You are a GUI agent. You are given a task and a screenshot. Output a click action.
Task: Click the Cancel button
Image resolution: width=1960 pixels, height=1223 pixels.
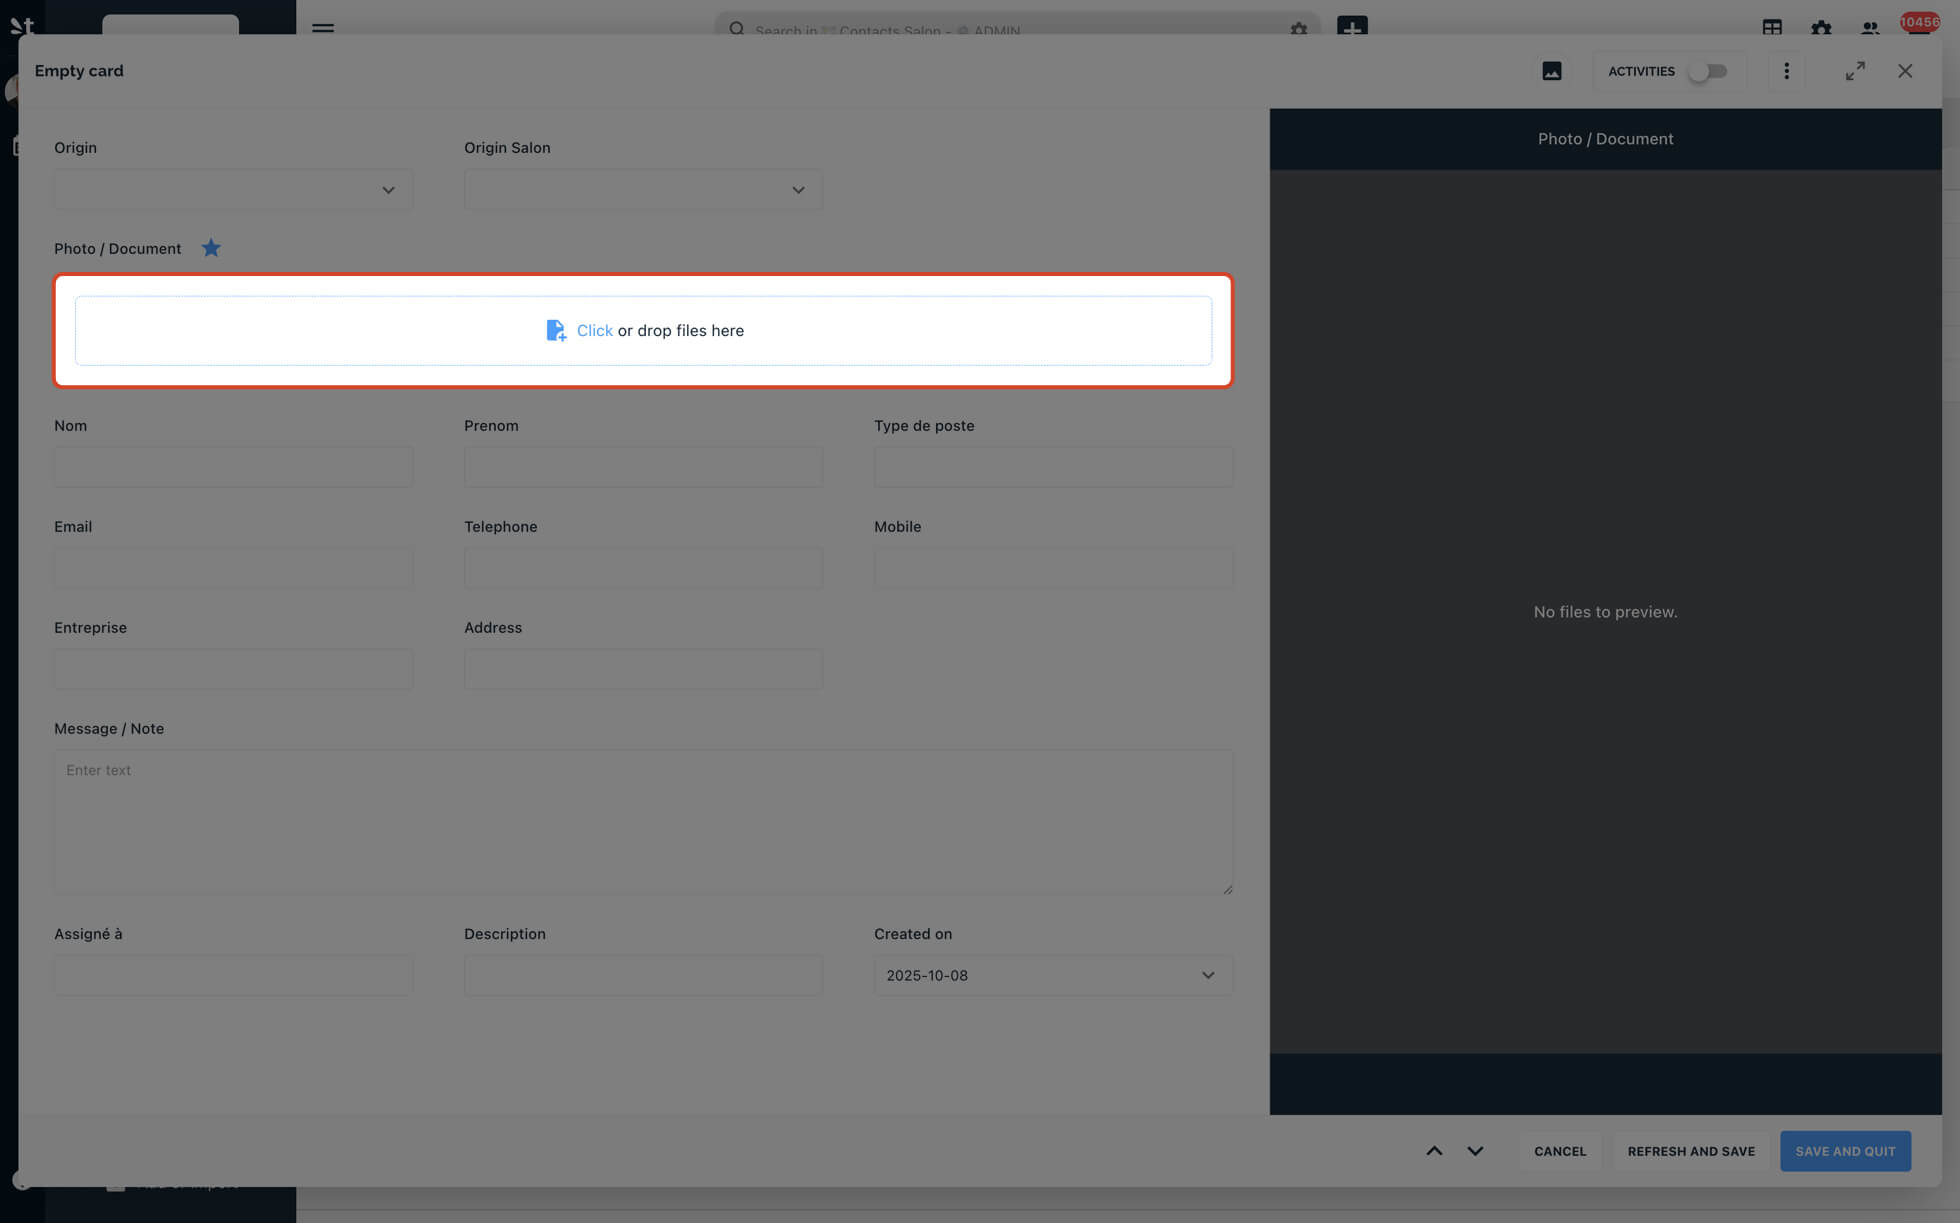pyautogui.click(x=1559, y=1151)
